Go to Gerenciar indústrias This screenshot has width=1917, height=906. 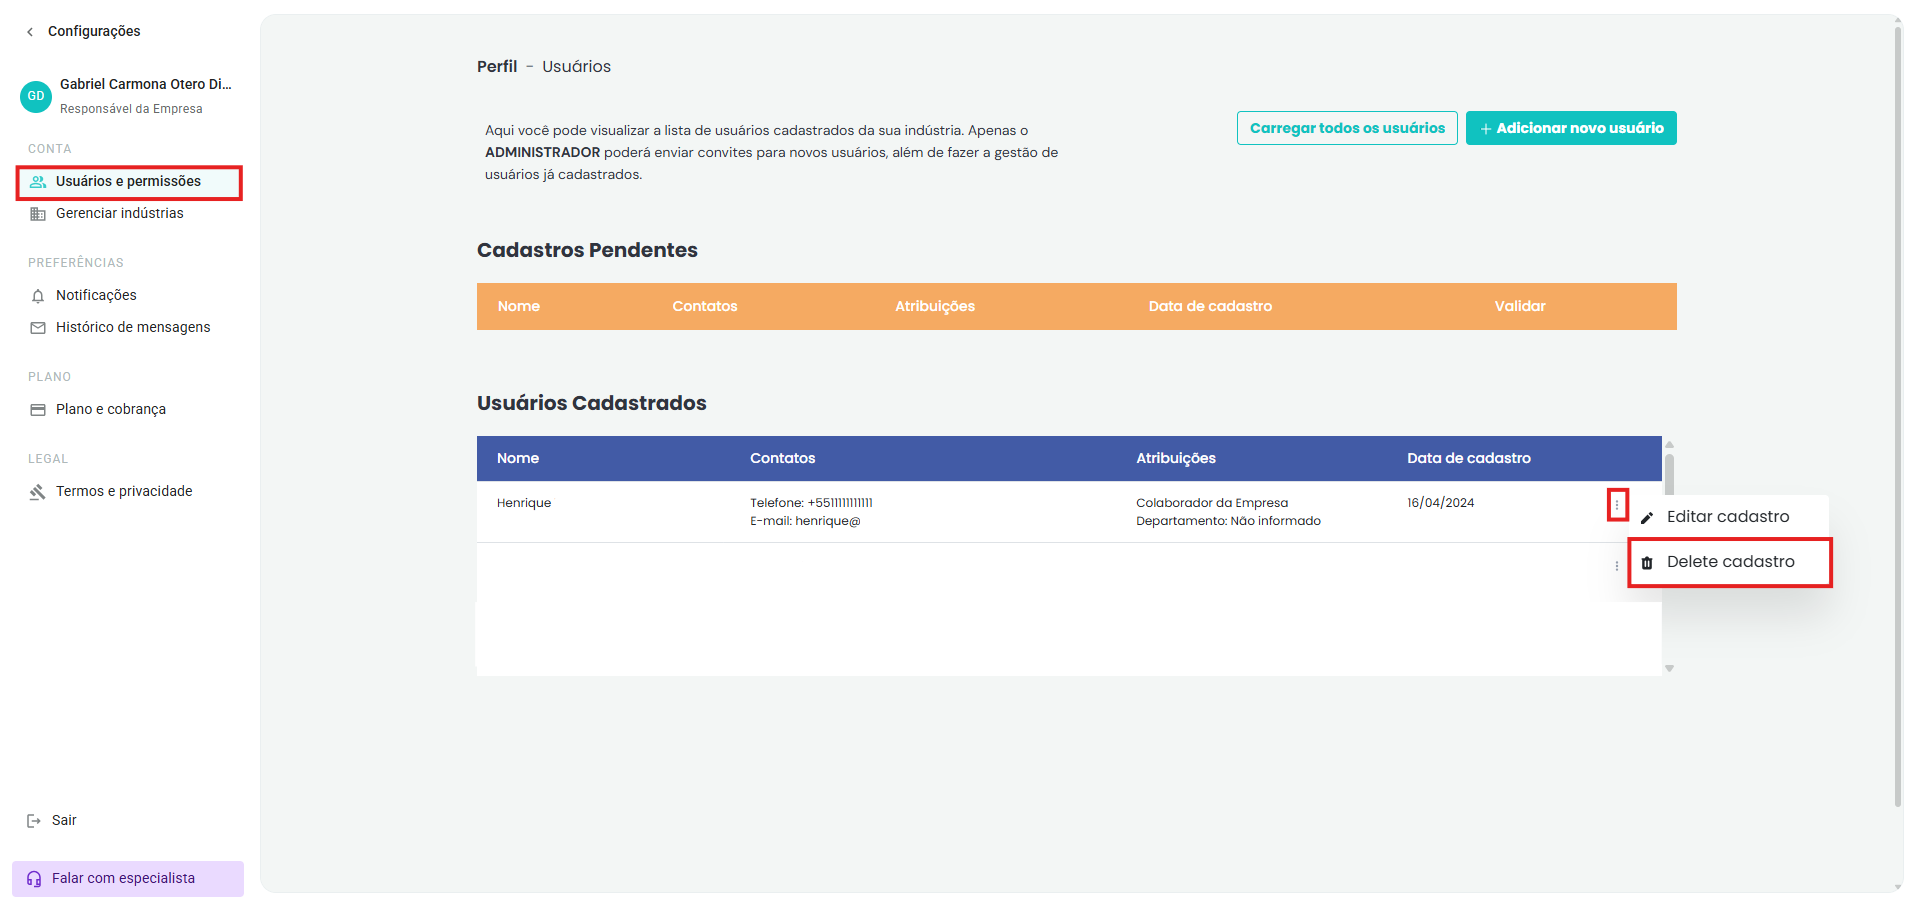tap(120, 214)
